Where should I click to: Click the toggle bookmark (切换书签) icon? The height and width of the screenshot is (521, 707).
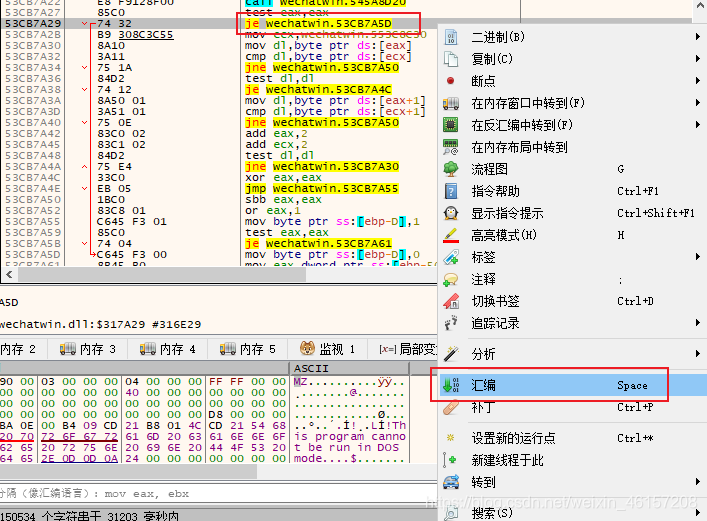point(450,301)
